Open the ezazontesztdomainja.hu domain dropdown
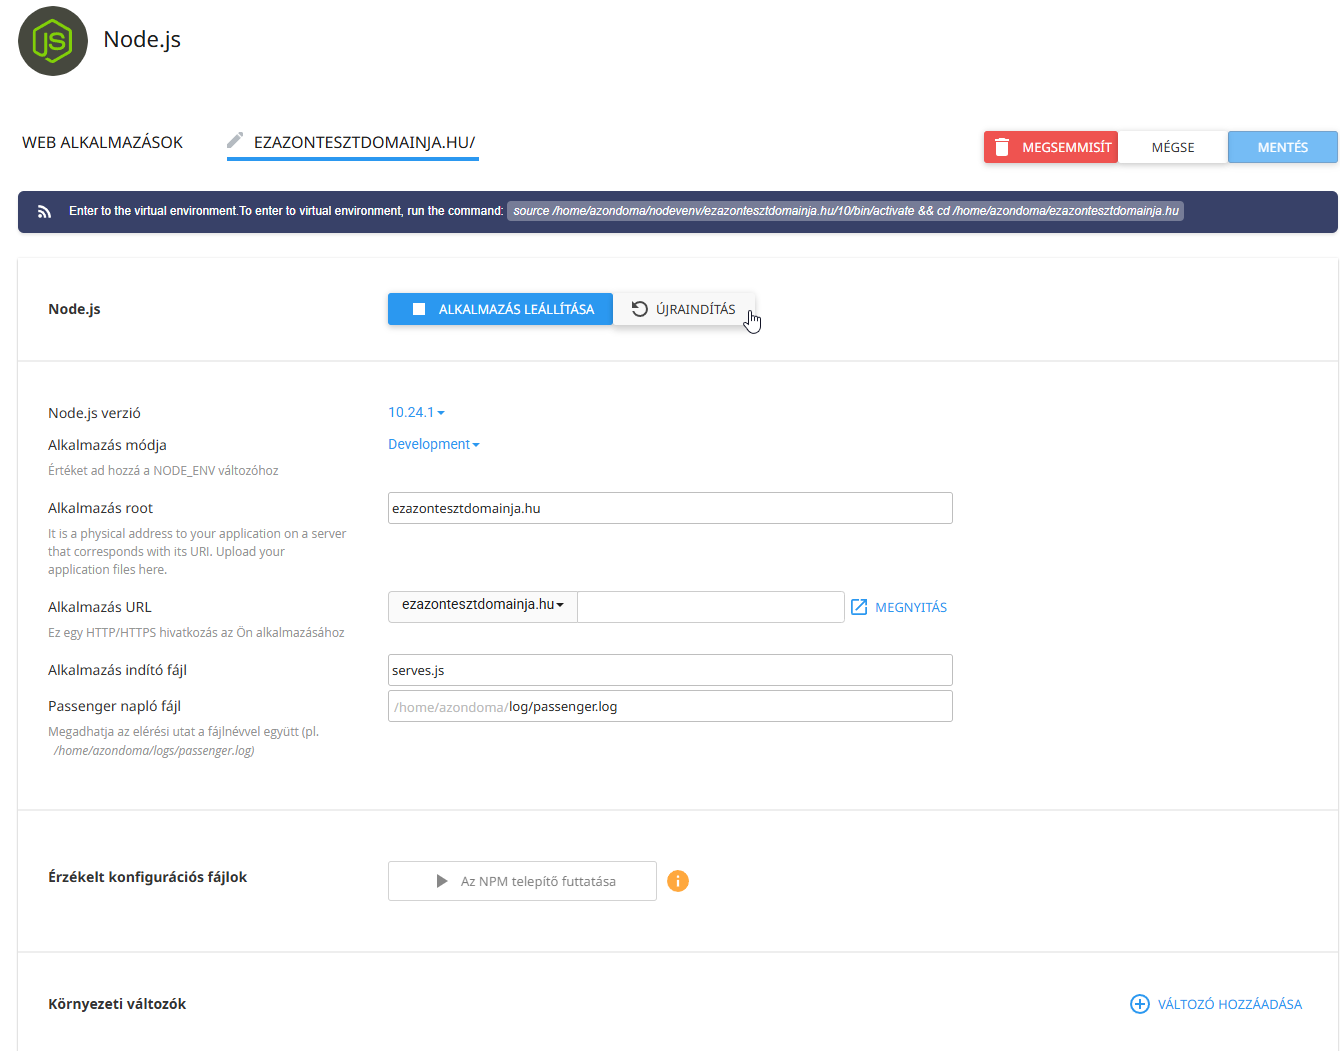 [x=481, y=606]
